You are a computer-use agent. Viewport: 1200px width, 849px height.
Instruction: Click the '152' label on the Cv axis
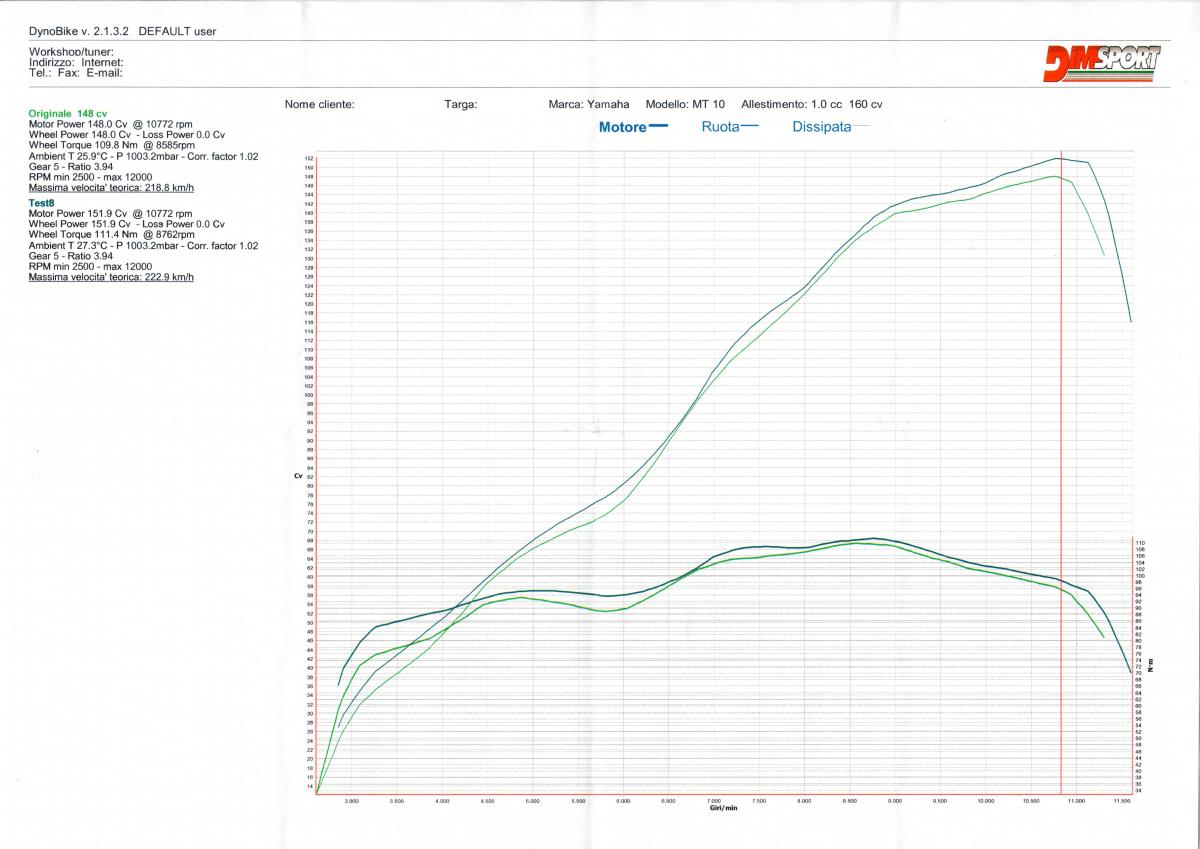309,159
